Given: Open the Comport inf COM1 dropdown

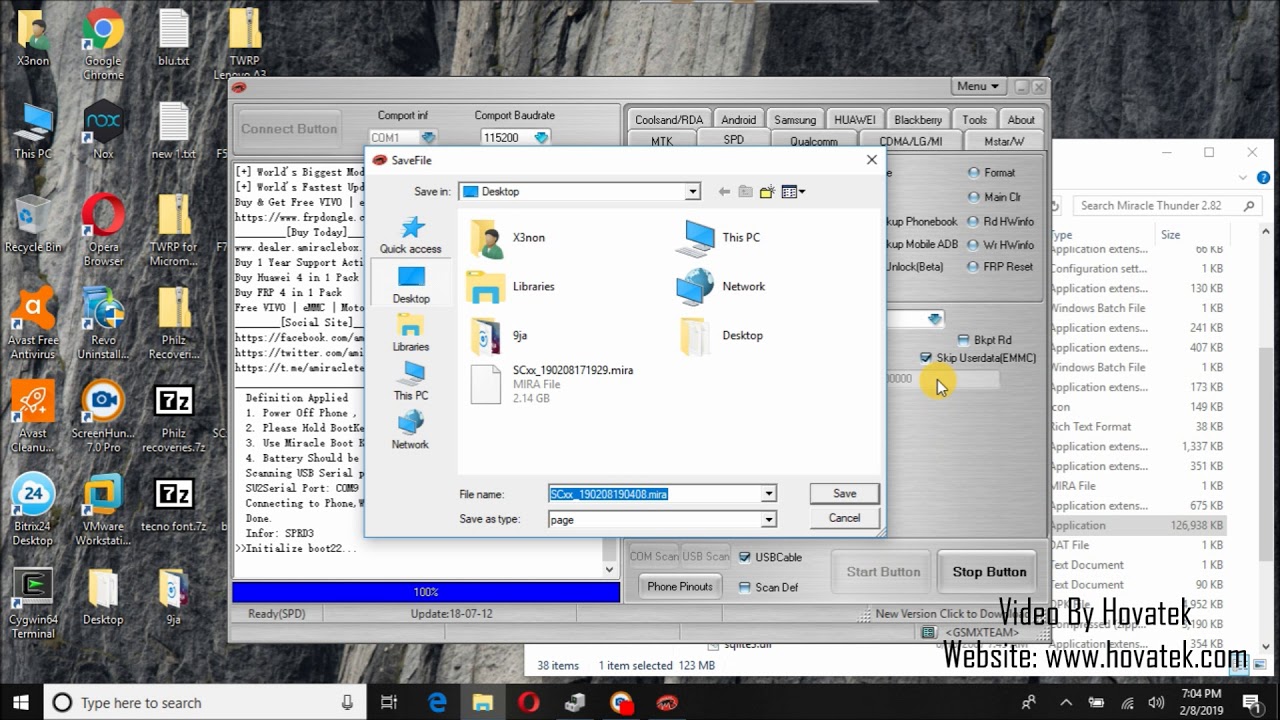Looking at the screenshot, I should point(428,138).
